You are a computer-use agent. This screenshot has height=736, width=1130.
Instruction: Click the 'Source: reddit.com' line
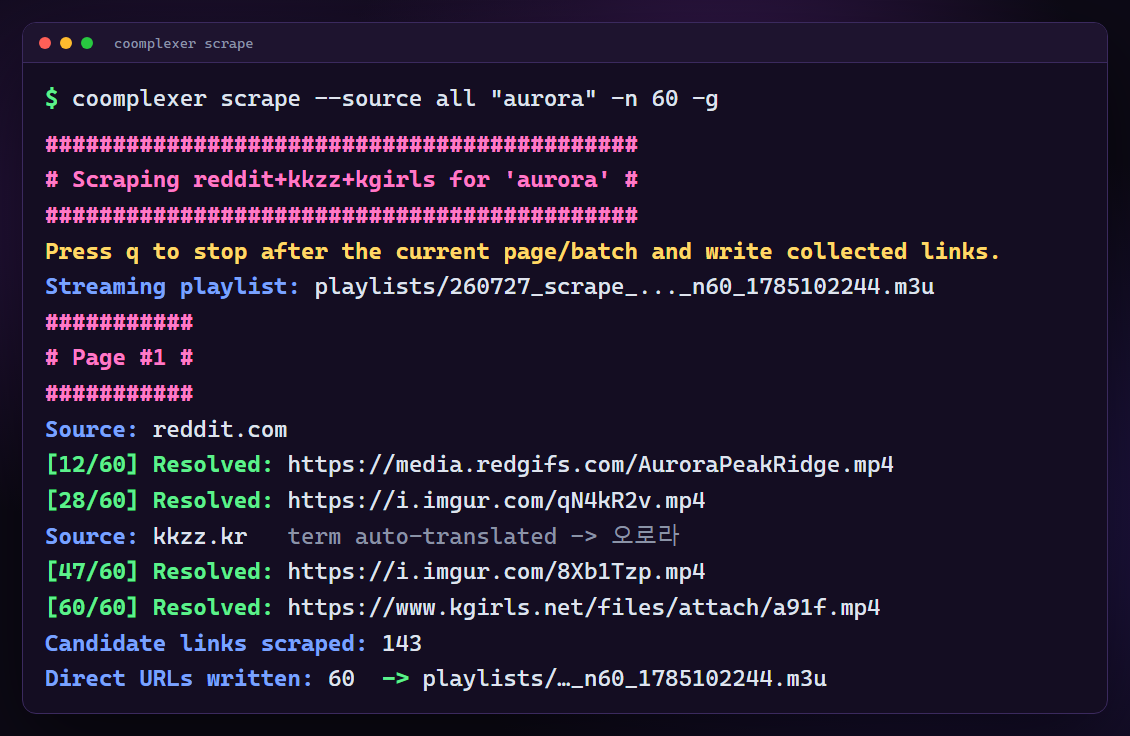[166, 430]
